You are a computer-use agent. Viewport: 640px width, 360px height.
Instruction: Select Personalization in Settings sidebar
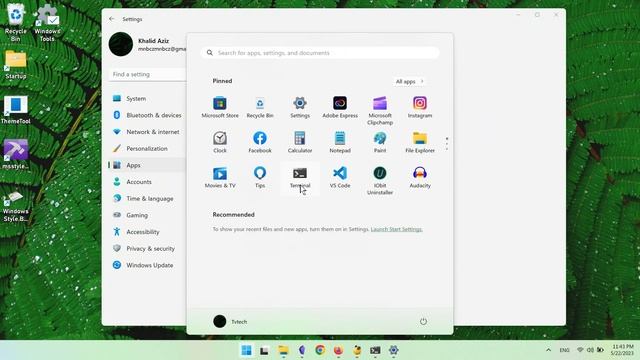(x=147, y=148)
